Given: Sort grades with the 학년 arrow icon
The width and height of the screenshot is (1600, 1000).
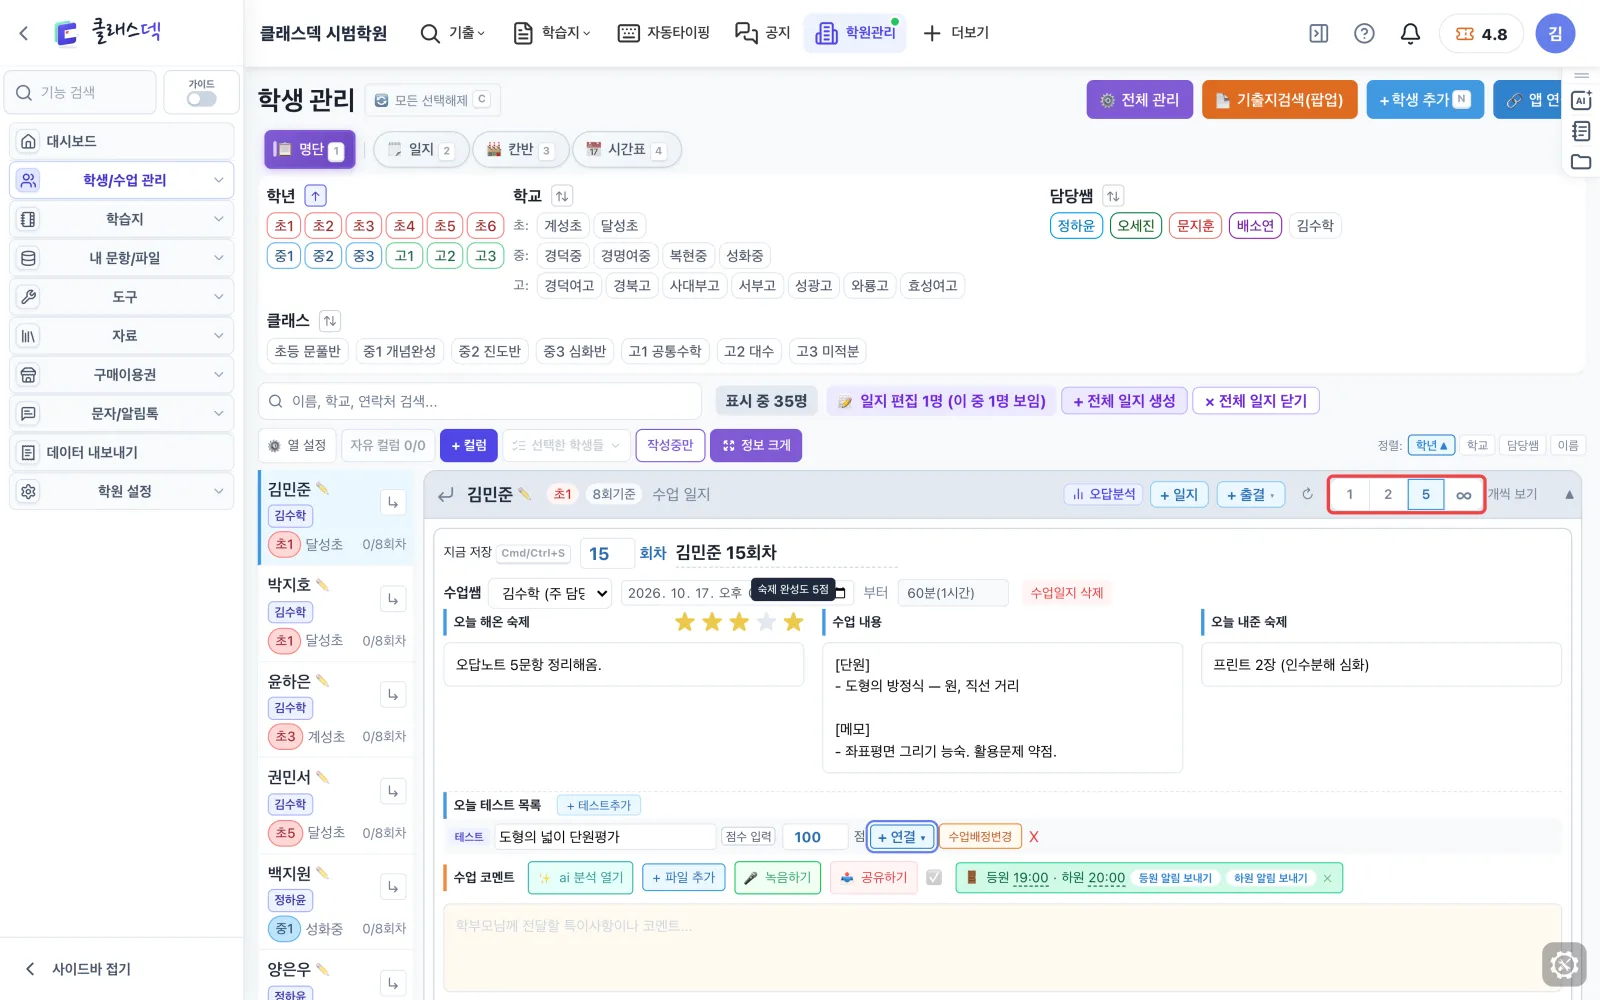Looking at the screenshot, I should [x=315, y=196].
